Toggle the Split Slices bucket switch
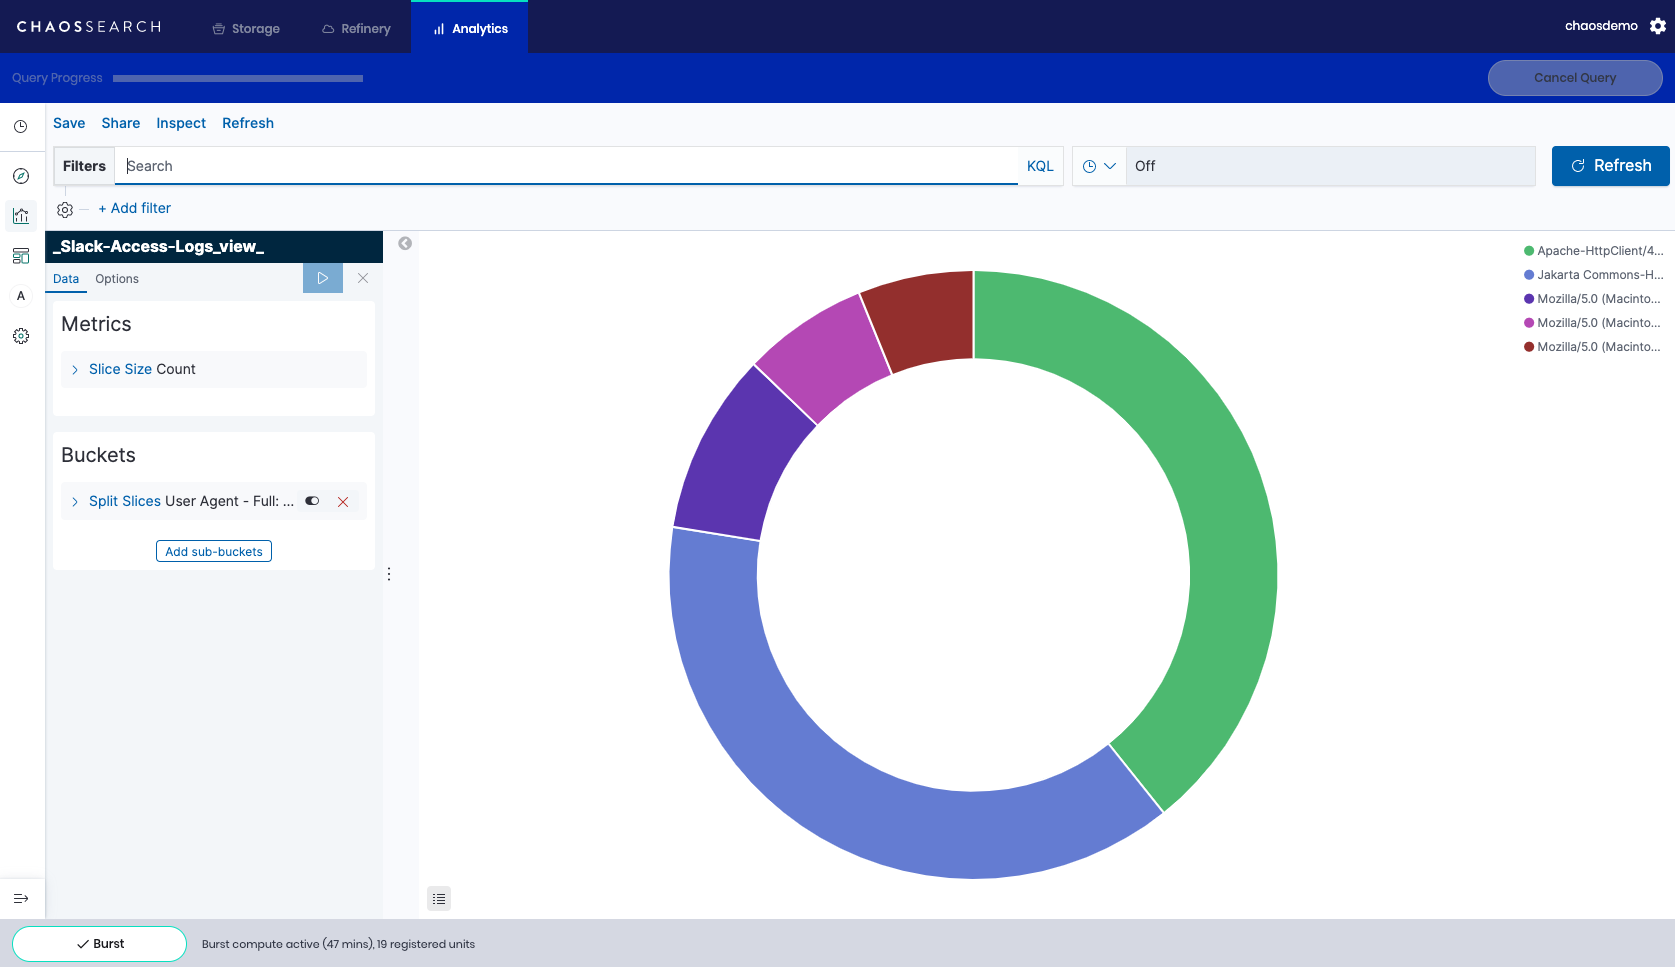Image resolution: width=1675 pixels, height=967 pixels. pos(312,501)
